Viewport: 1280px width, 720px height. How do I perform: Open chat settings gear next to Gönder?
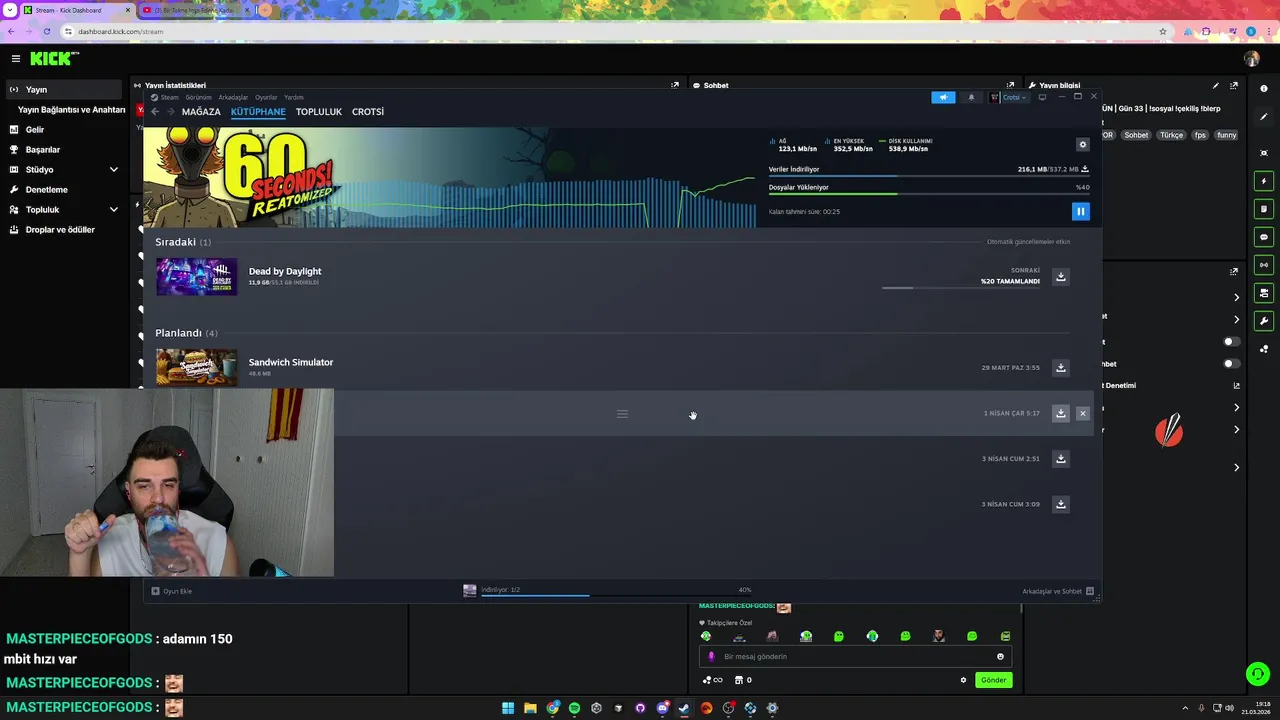[963, 680]
